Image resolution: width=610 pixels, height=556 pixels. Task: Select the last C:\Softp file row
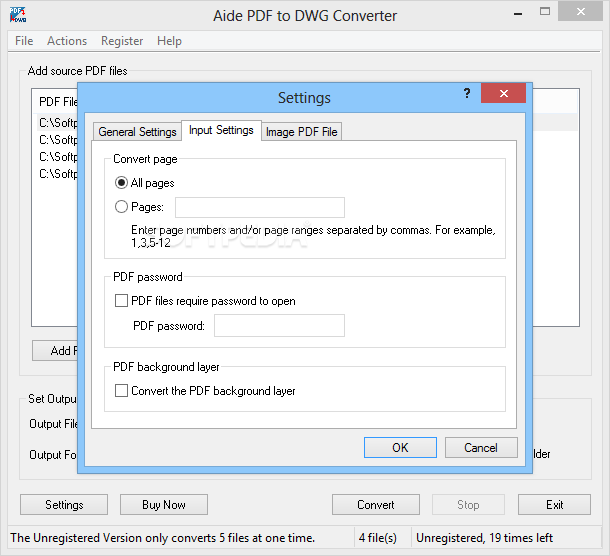point(58,173)
